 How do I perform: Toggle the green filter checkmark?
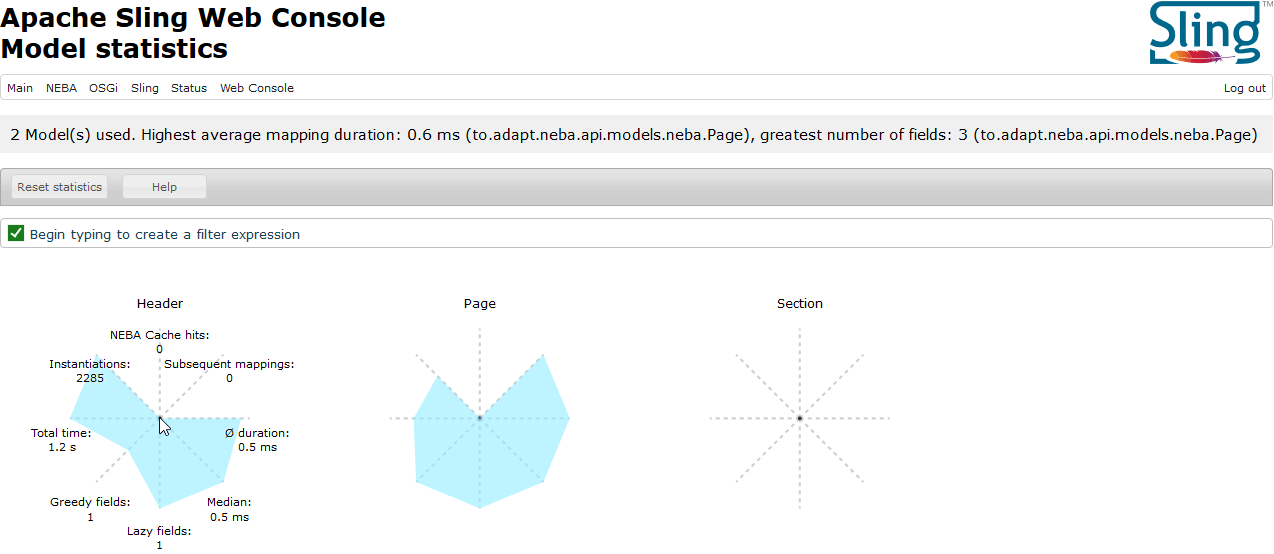16,234
